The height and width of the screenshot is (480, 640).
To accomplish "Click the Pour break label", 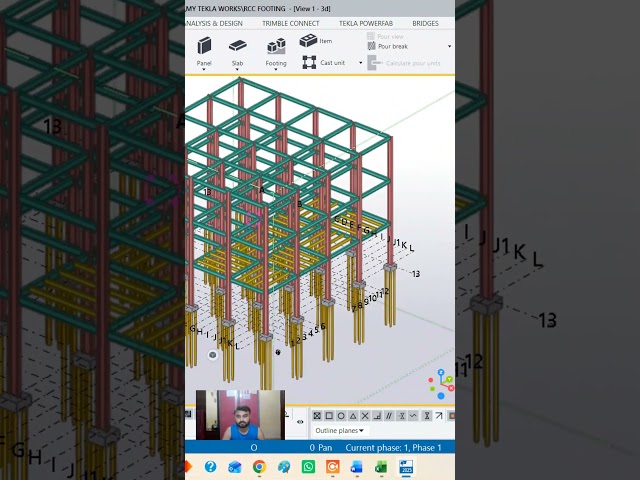I will pyautogui.click(x=393, y=47).
